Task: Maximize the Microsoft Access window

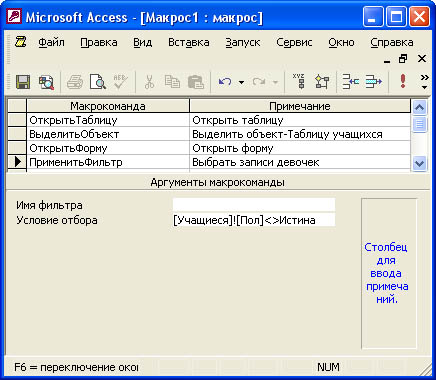Action: (x=396, y=17)
